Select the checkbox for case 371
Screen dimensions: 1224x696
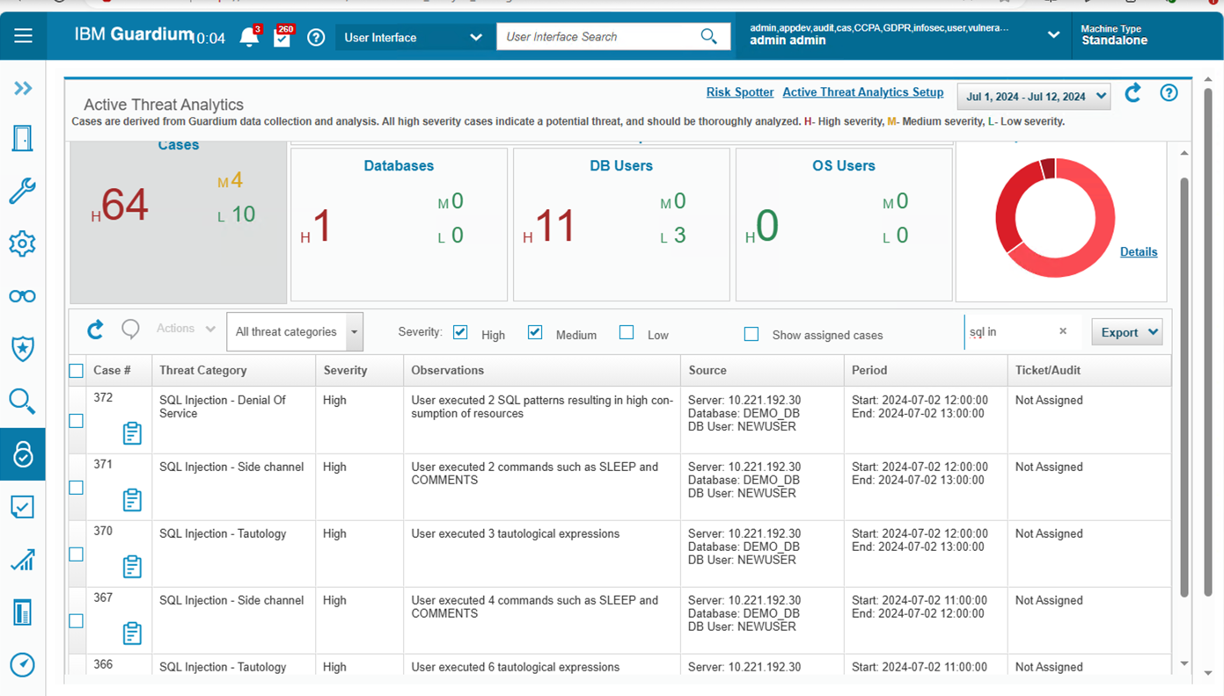point(75,487)
